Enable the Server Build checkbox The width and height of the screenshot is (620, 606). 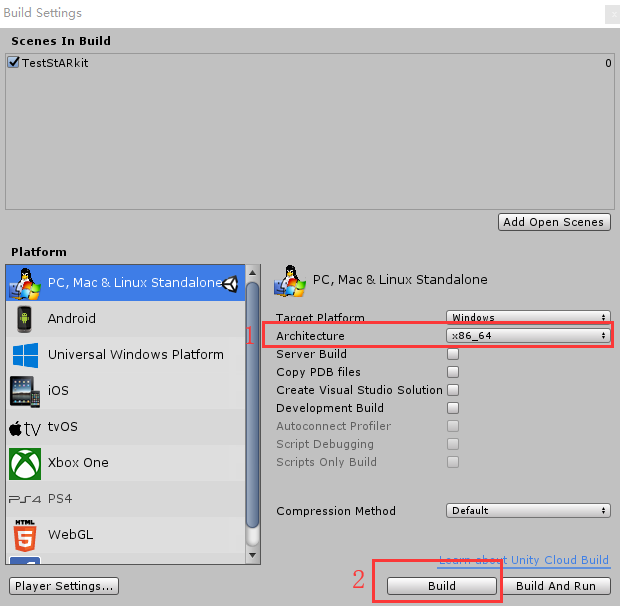tap(453, 354)
